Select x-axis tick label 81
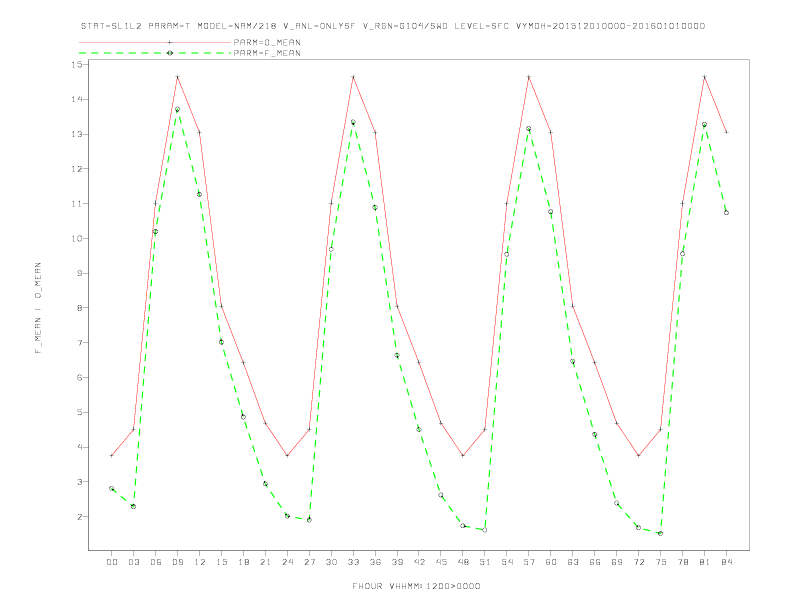 (705, 562)
